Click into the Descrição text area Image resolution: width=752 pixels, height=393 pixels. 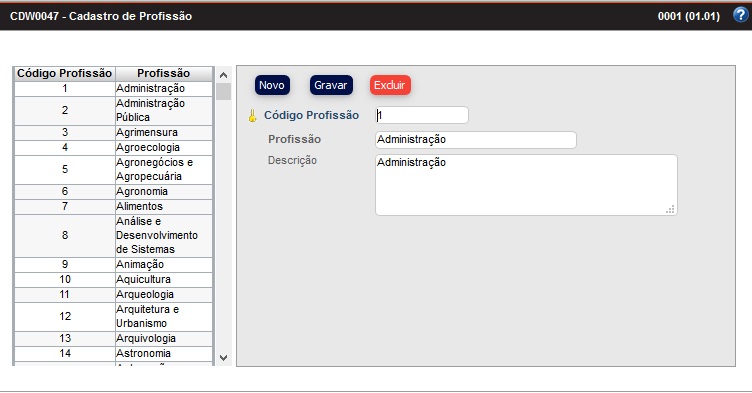526,185
